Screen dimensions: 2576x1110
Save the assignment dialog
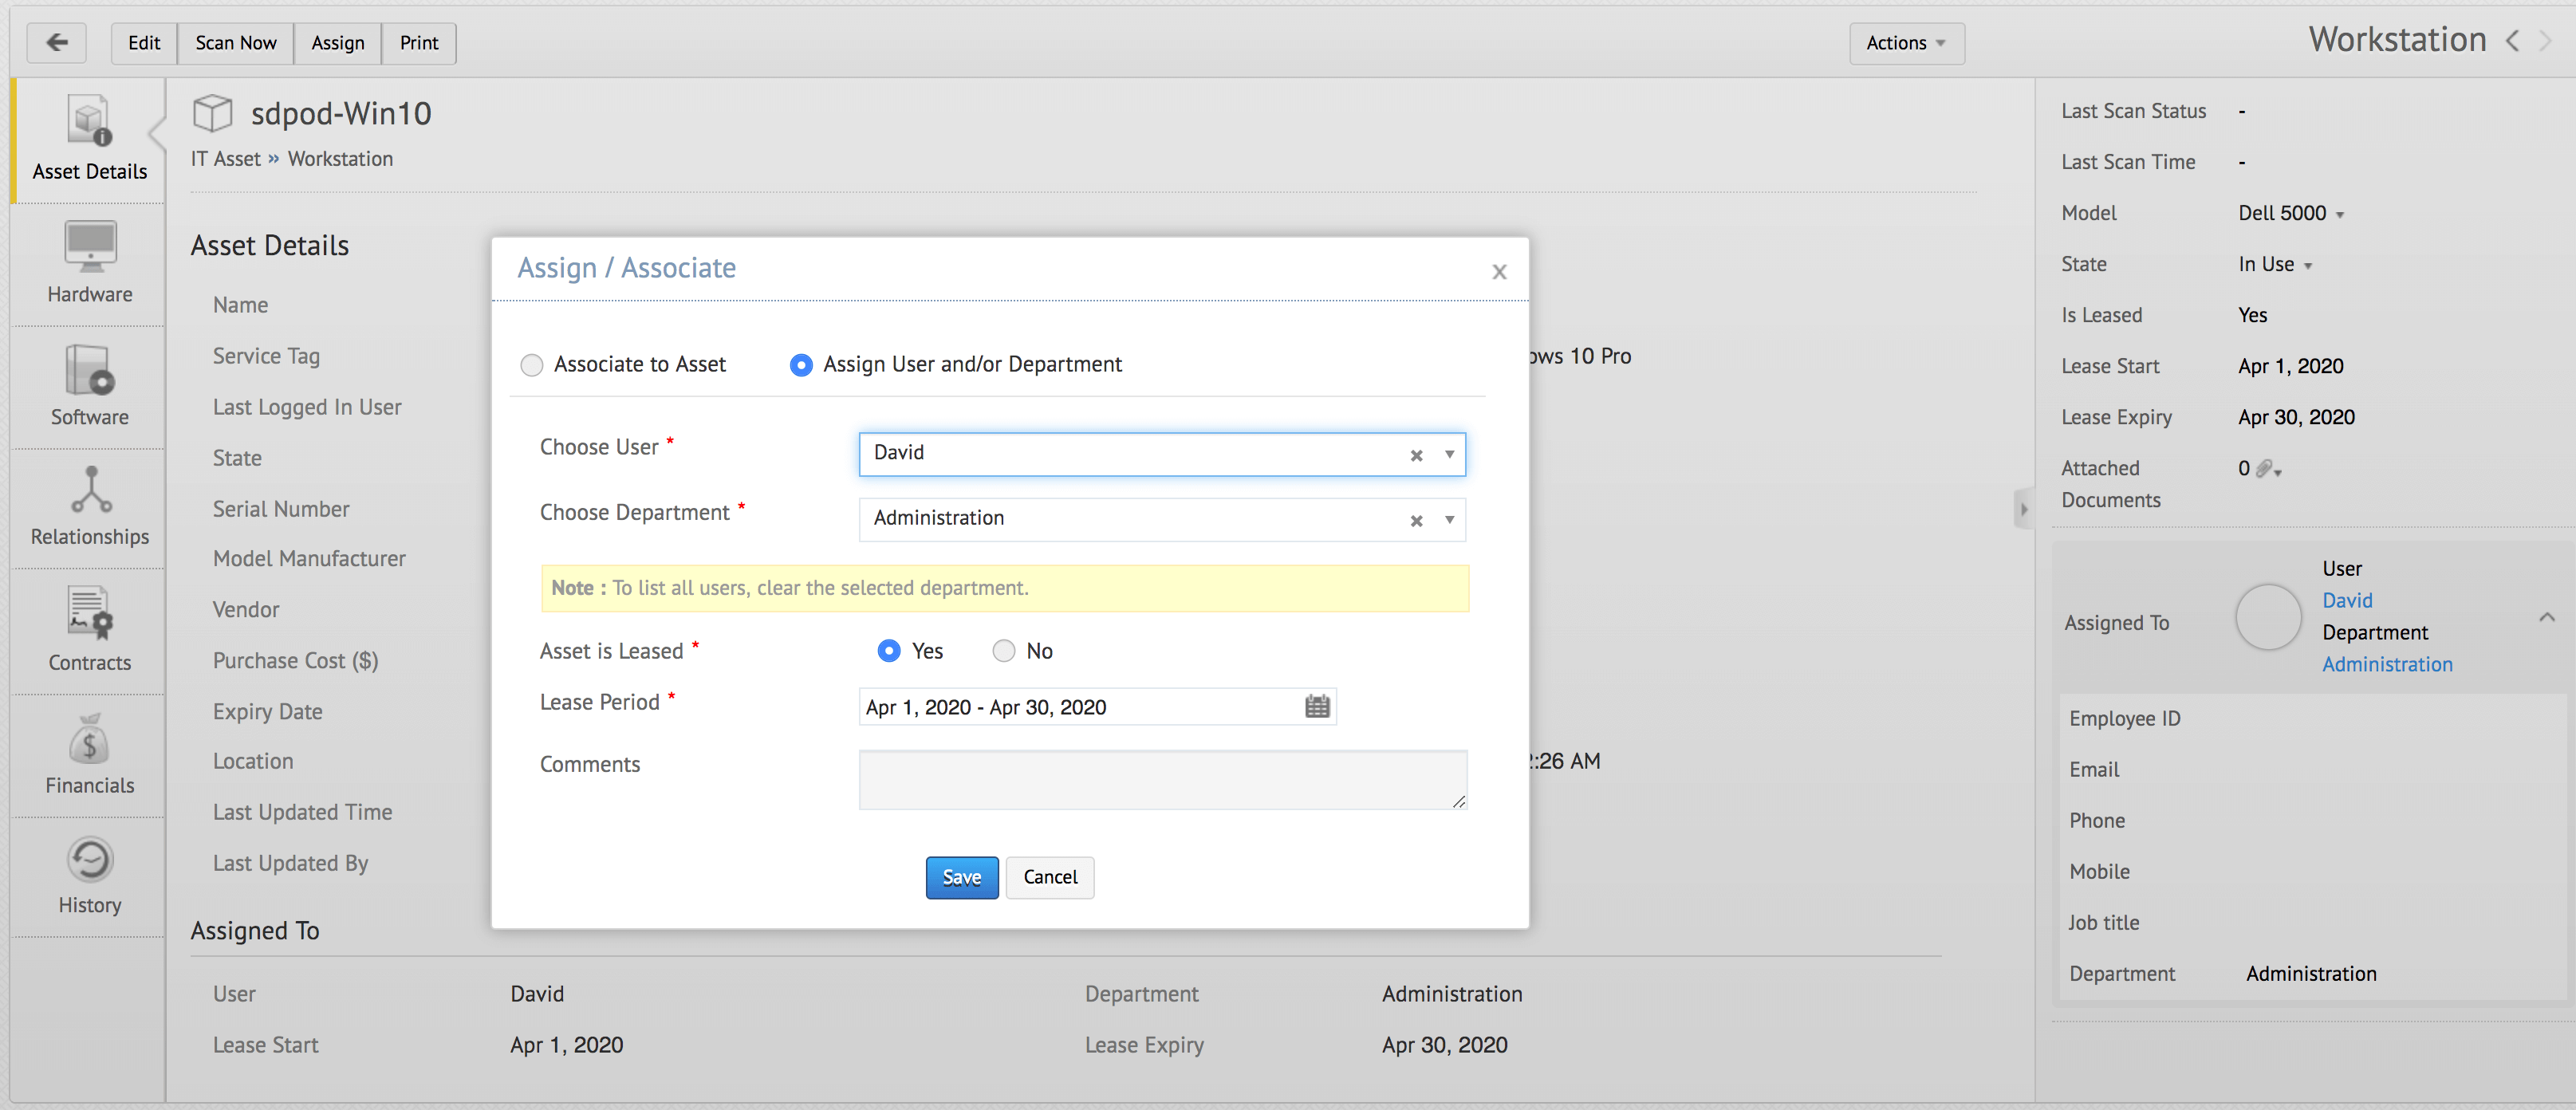click(961, 877)
